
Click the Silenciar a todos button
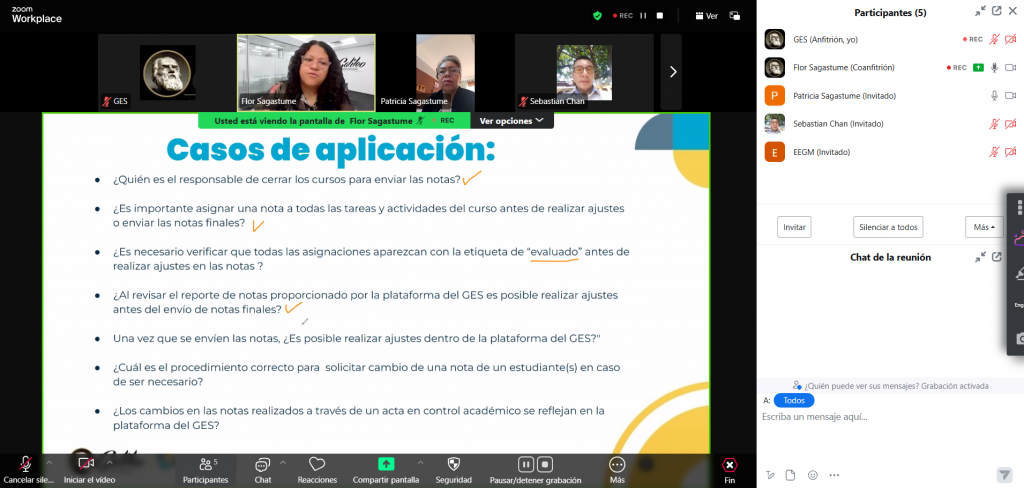click(888, 227)
